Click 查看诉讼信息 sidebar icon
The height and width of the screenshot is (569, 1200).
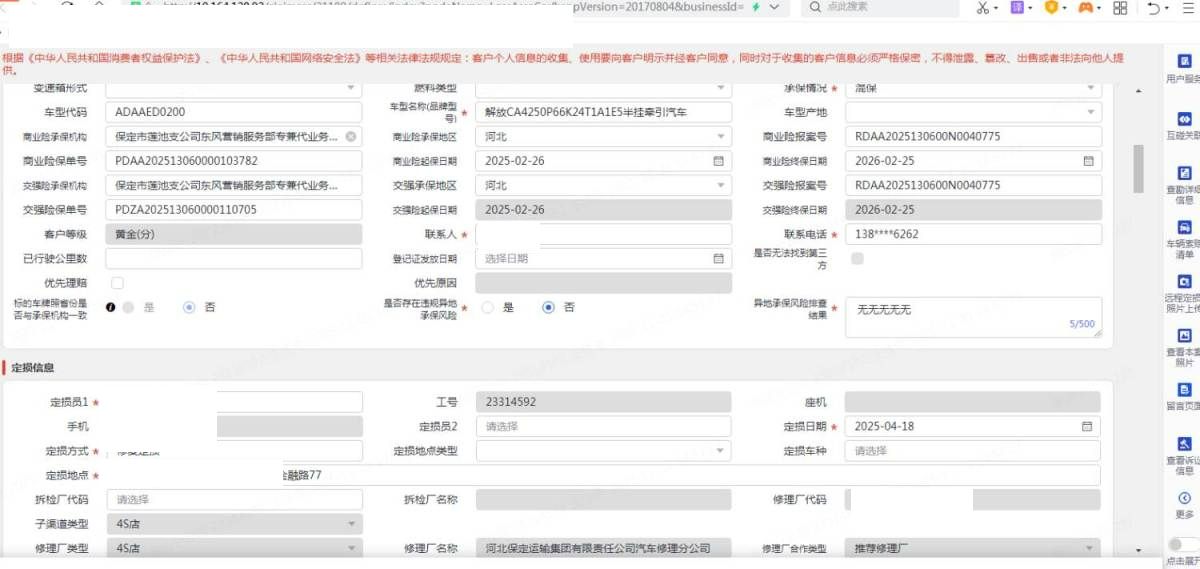tap(1185, 444)
